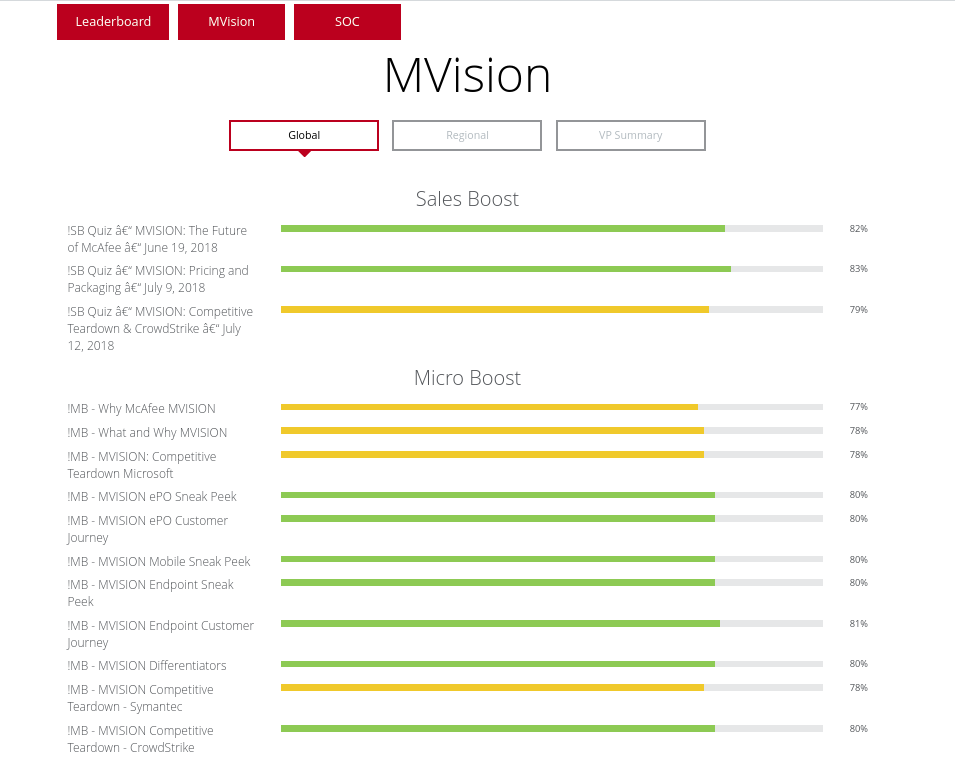
Task: Click the Micro Boost Teardown - CrowdStrike progress bar
Action: click(552, 729)
